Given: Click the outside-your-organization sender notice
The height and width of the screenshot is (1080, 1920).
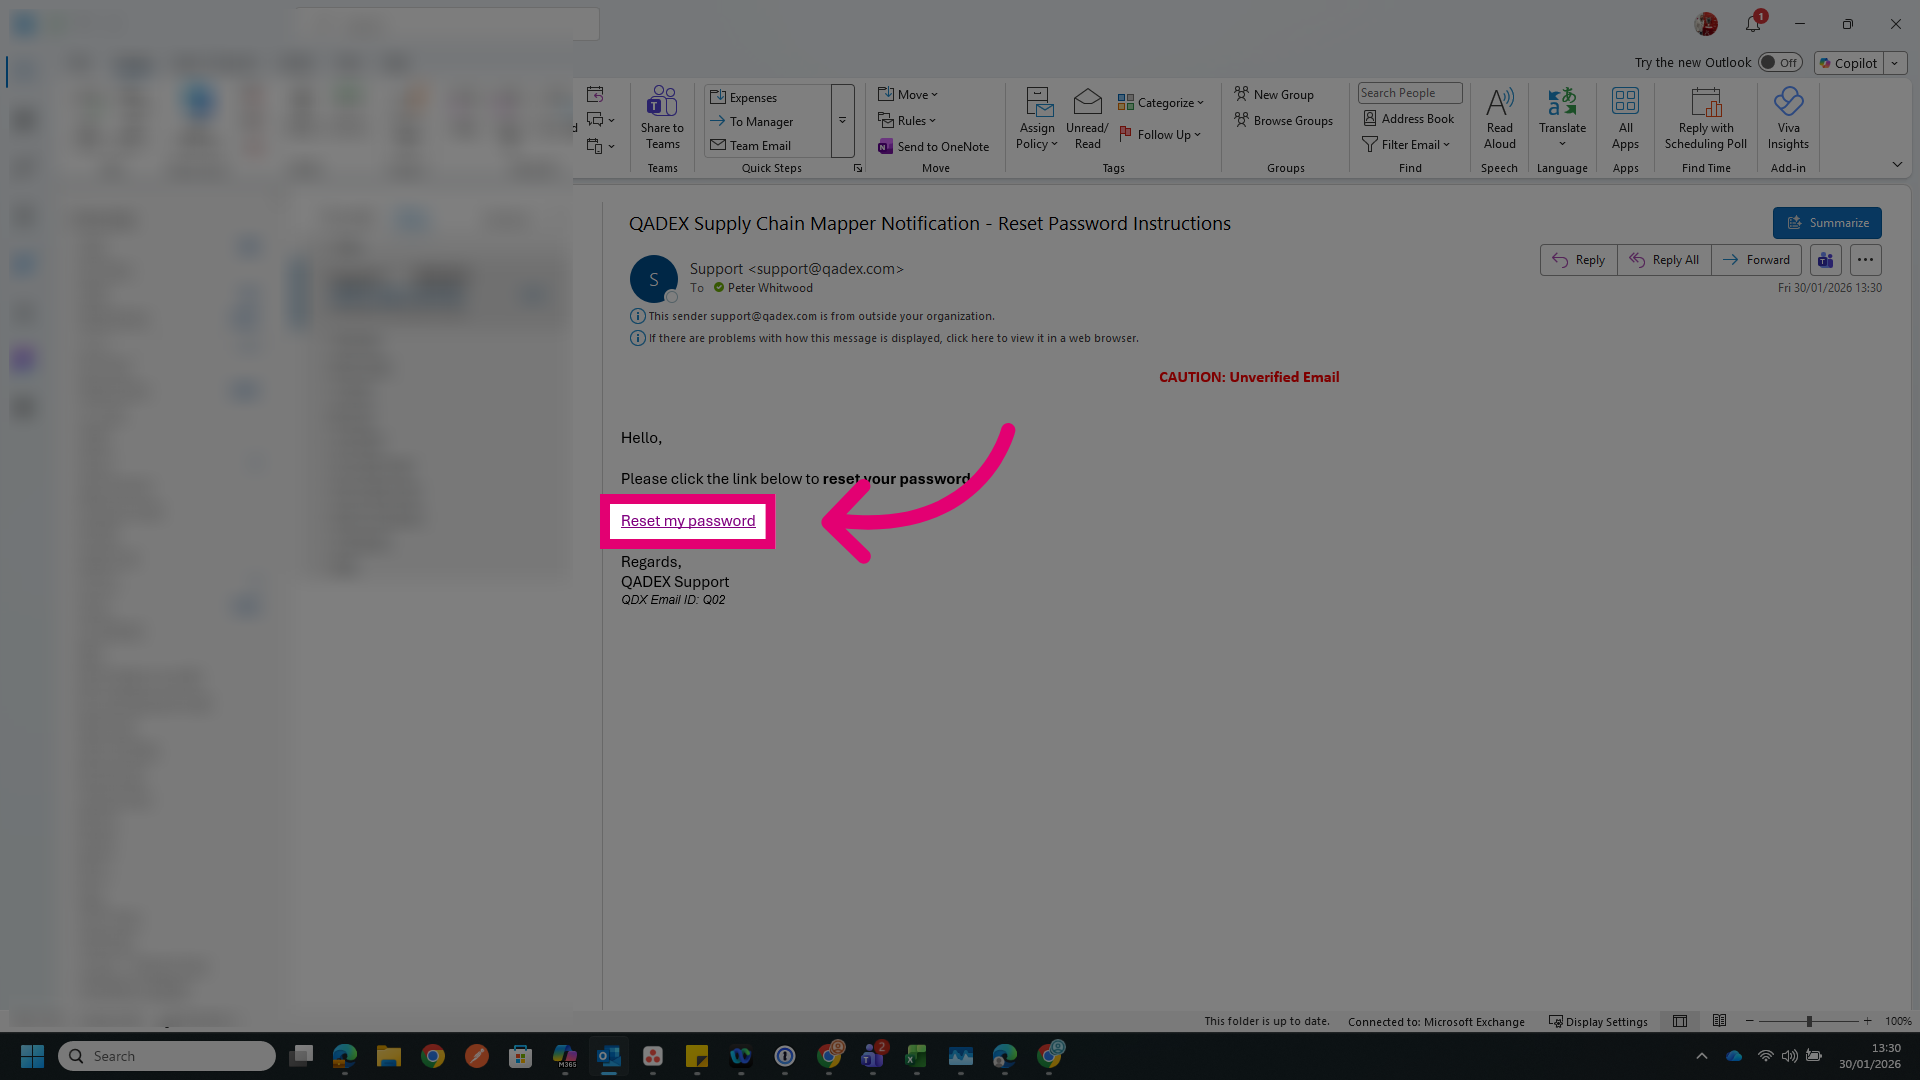Looking at the screenshot, I should pos(812,316).
